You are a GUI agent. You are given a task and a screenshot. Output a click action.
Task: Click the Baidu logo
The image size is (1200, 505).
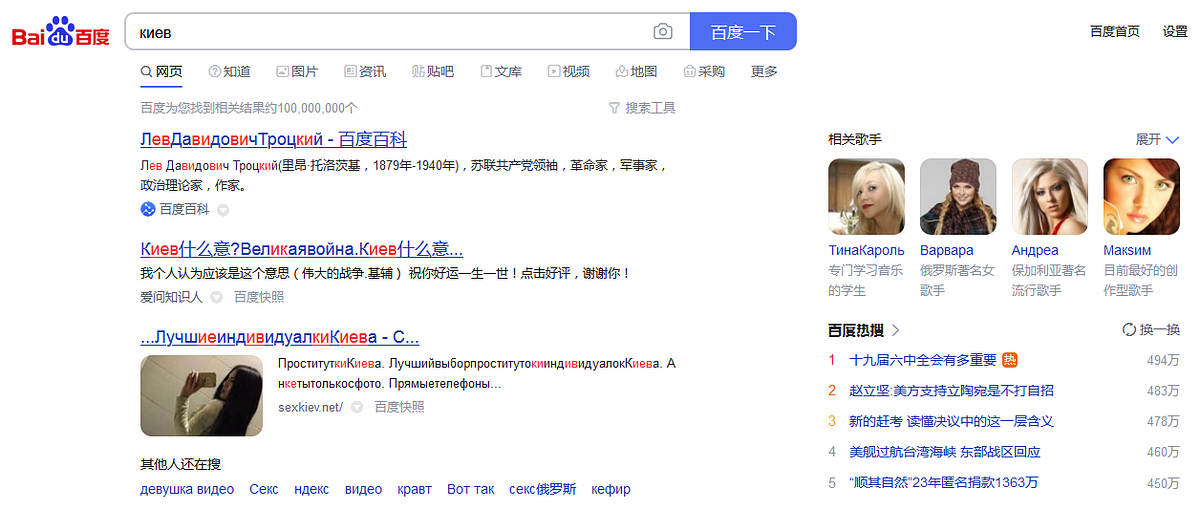(60, 32)
